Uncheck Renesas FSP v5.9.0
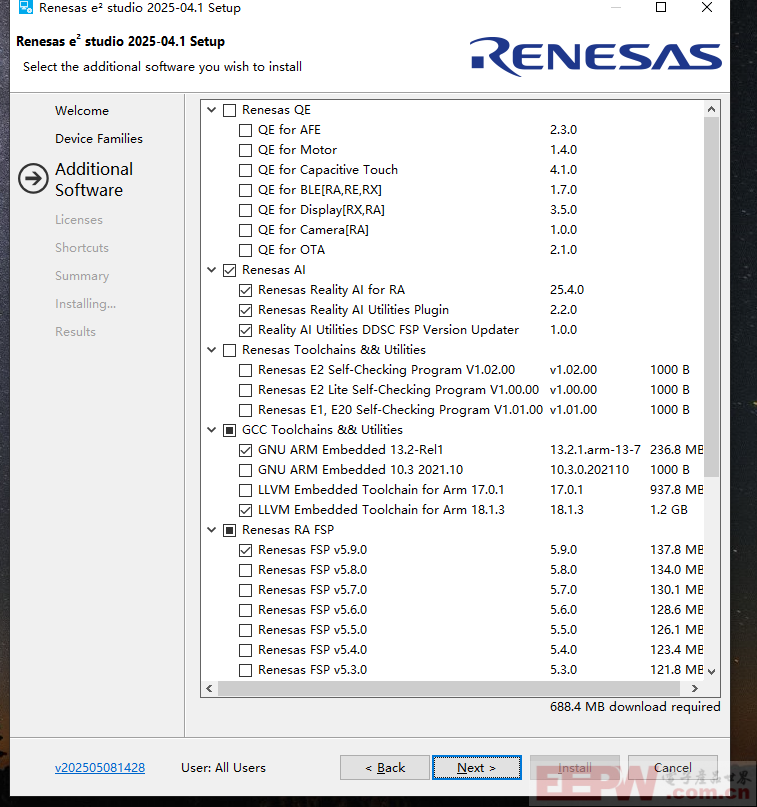757x807 pixels. (x=245, y=551)
